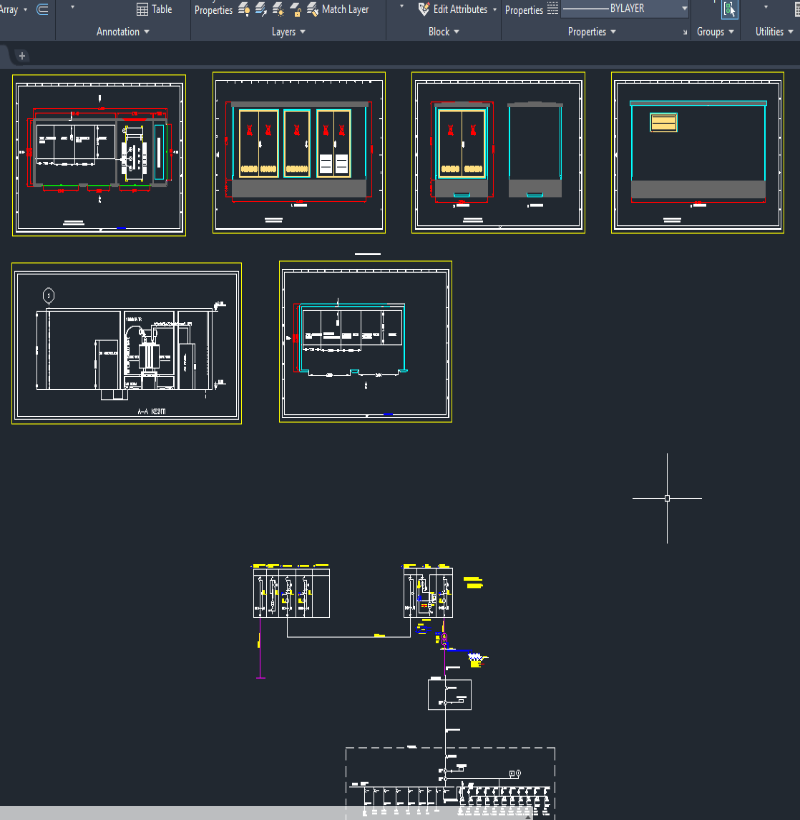Expand the Block panel
Image resolution: width=800 pixels, height=820 pixels.
pyautogui.click(x=444, y=32)
